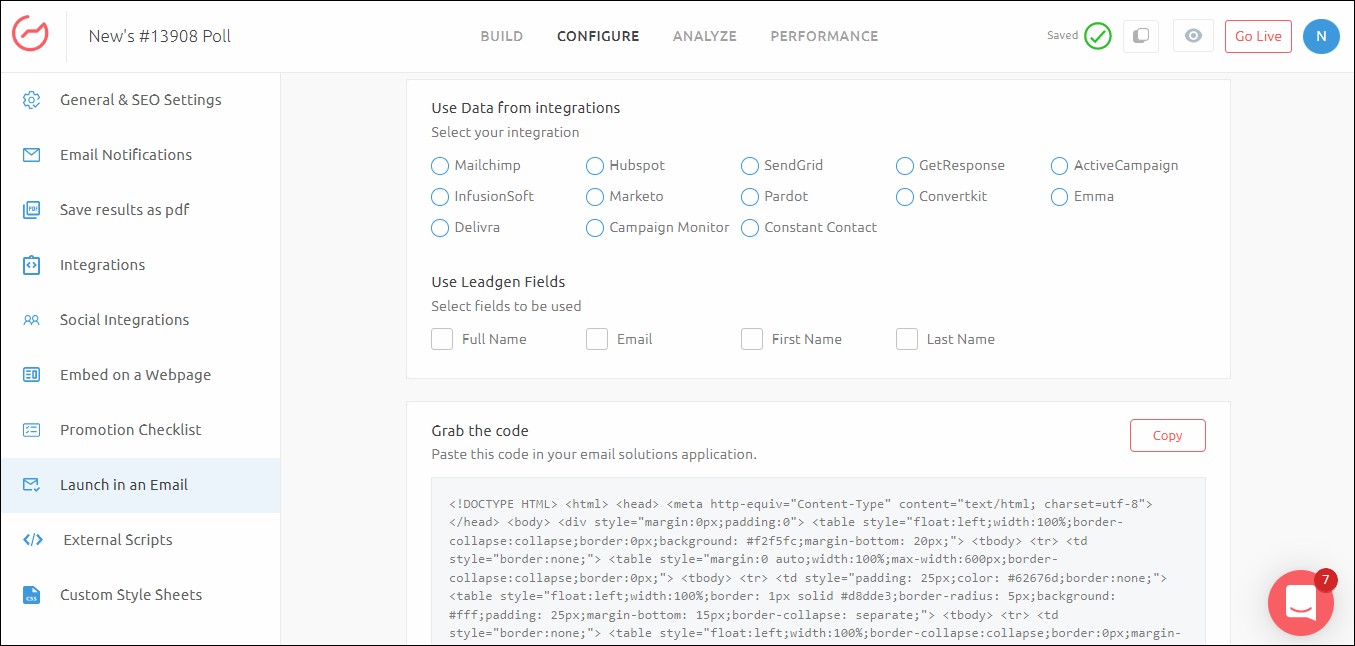Screen dimensions: 1355x646
Task: Select the Hubspot radio option
Action: pyautogui.click(x=595, y=166)
